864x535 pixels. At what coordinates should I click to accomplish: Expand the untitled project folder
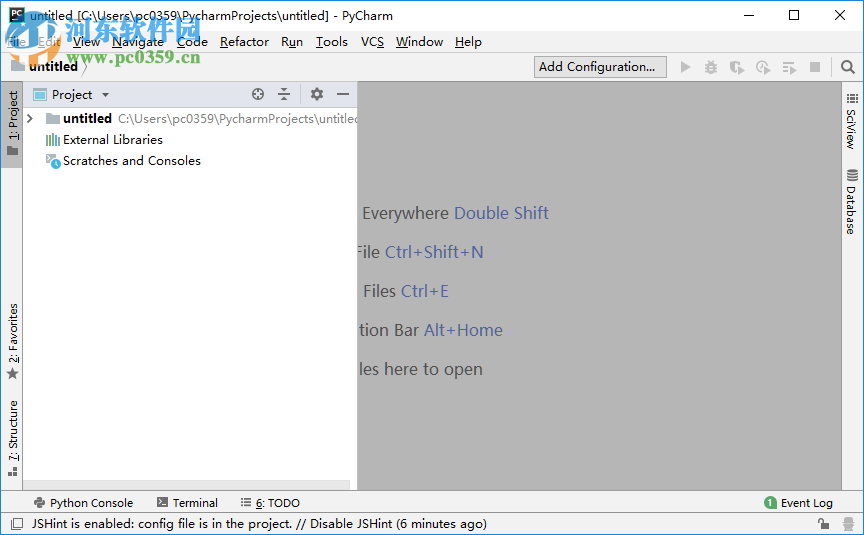[30, 118]
